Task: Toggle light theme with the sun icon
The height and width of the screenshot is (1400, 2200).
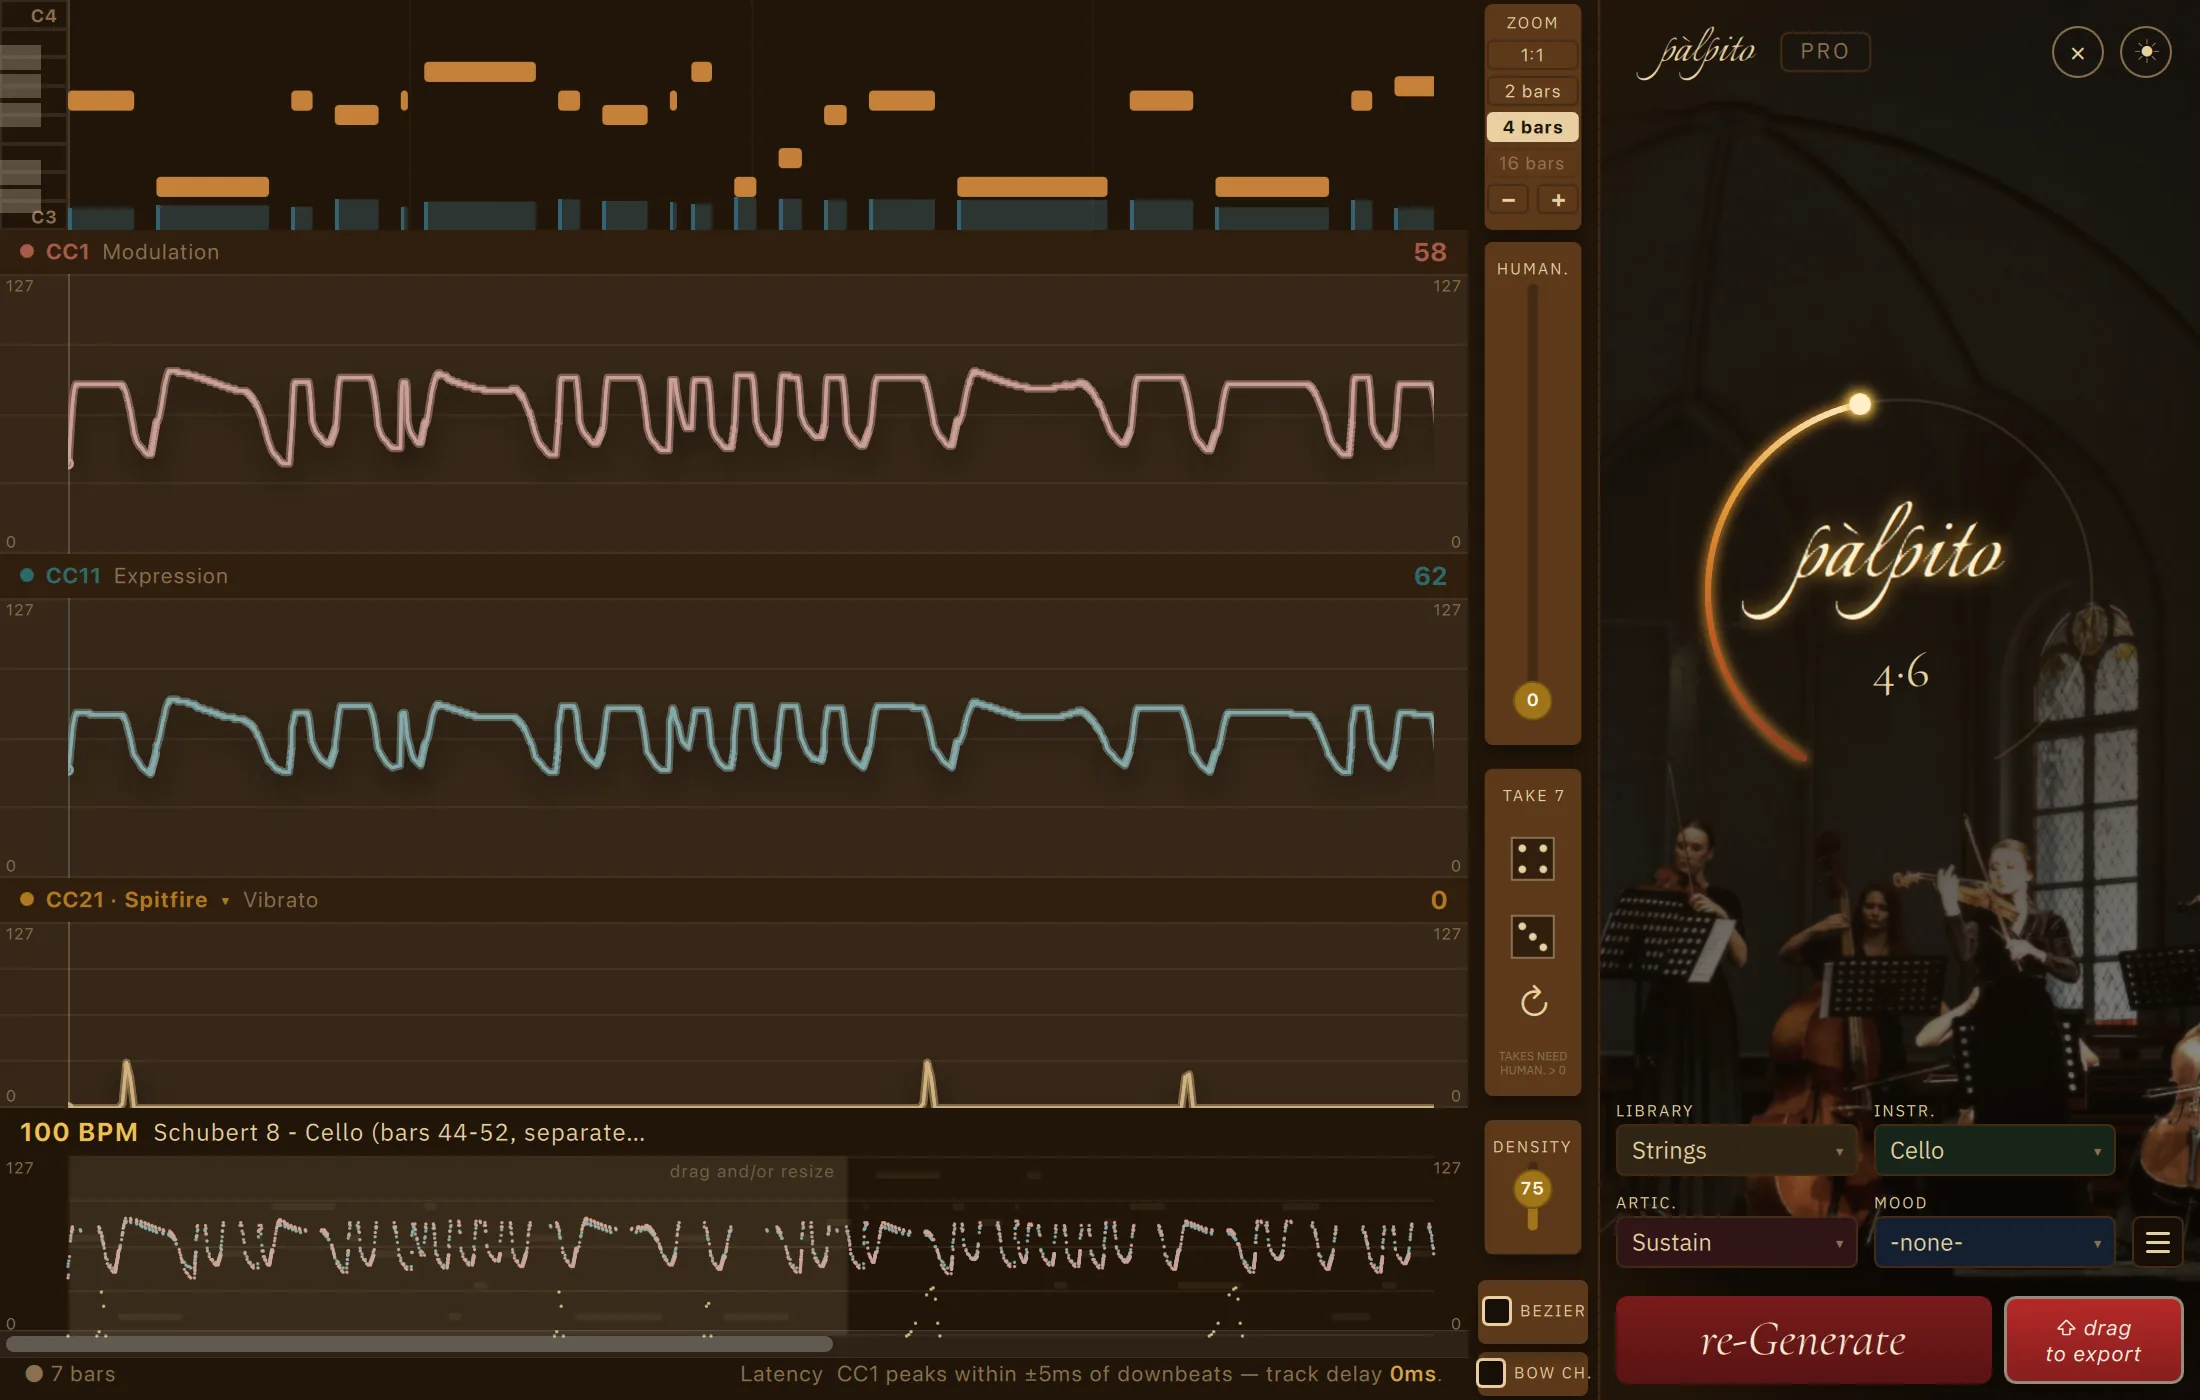Action: pyautogui.click(x=2145, y=53)
